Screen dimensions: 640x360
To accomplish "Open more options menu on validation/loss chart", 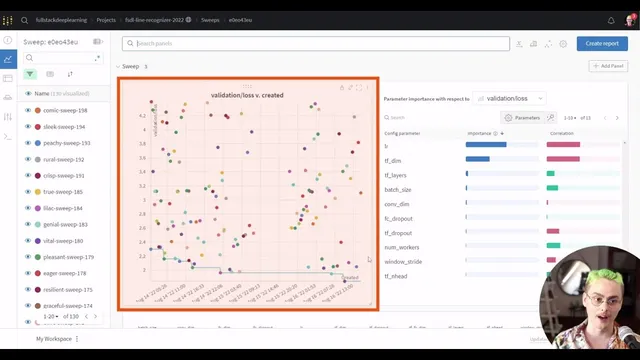I will 367,87.
